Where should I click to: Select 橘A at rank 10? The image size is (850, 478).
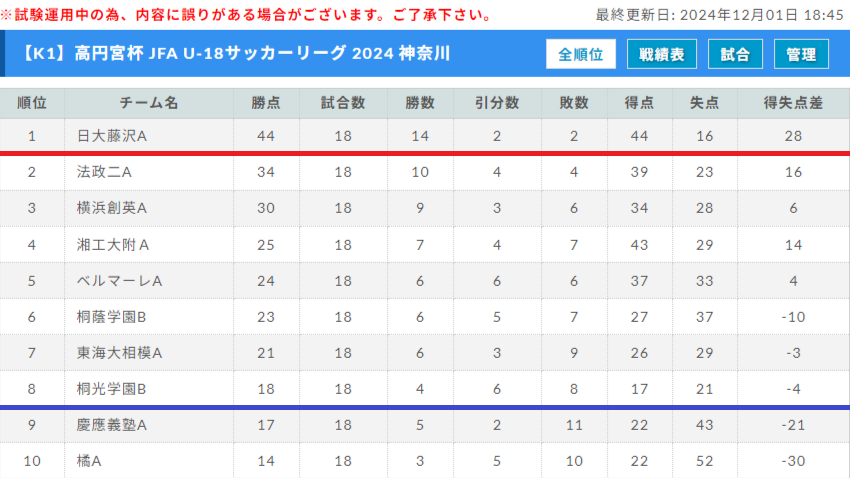[x=89, y=461]
